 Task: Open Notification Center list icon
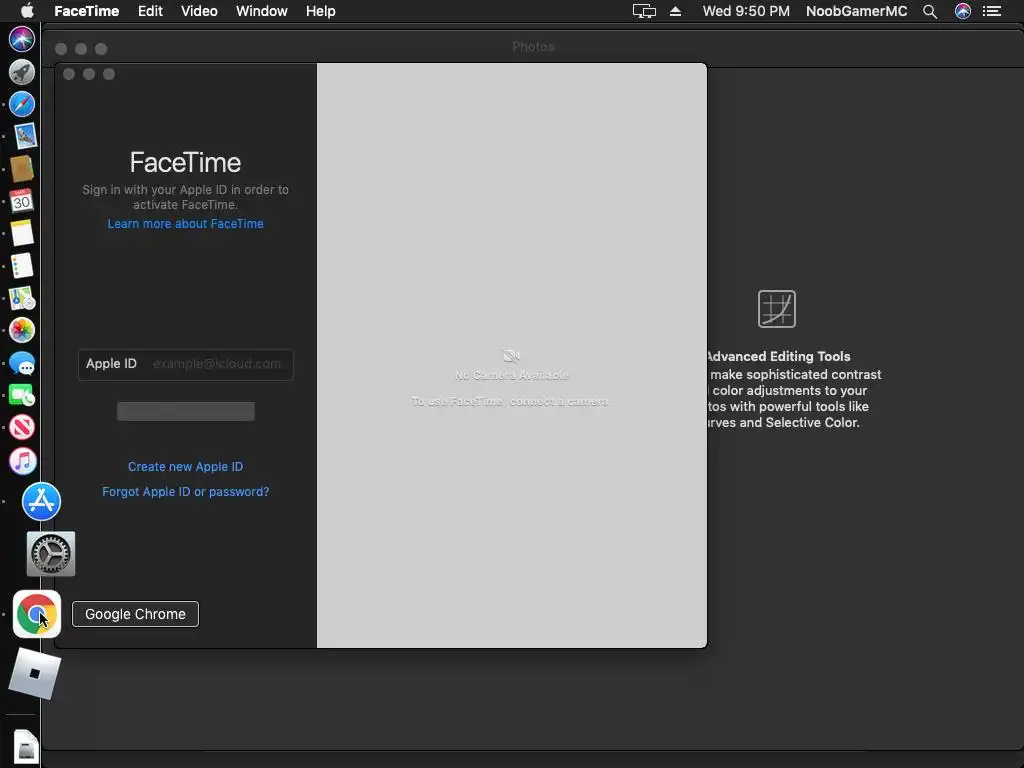(992, 11)
